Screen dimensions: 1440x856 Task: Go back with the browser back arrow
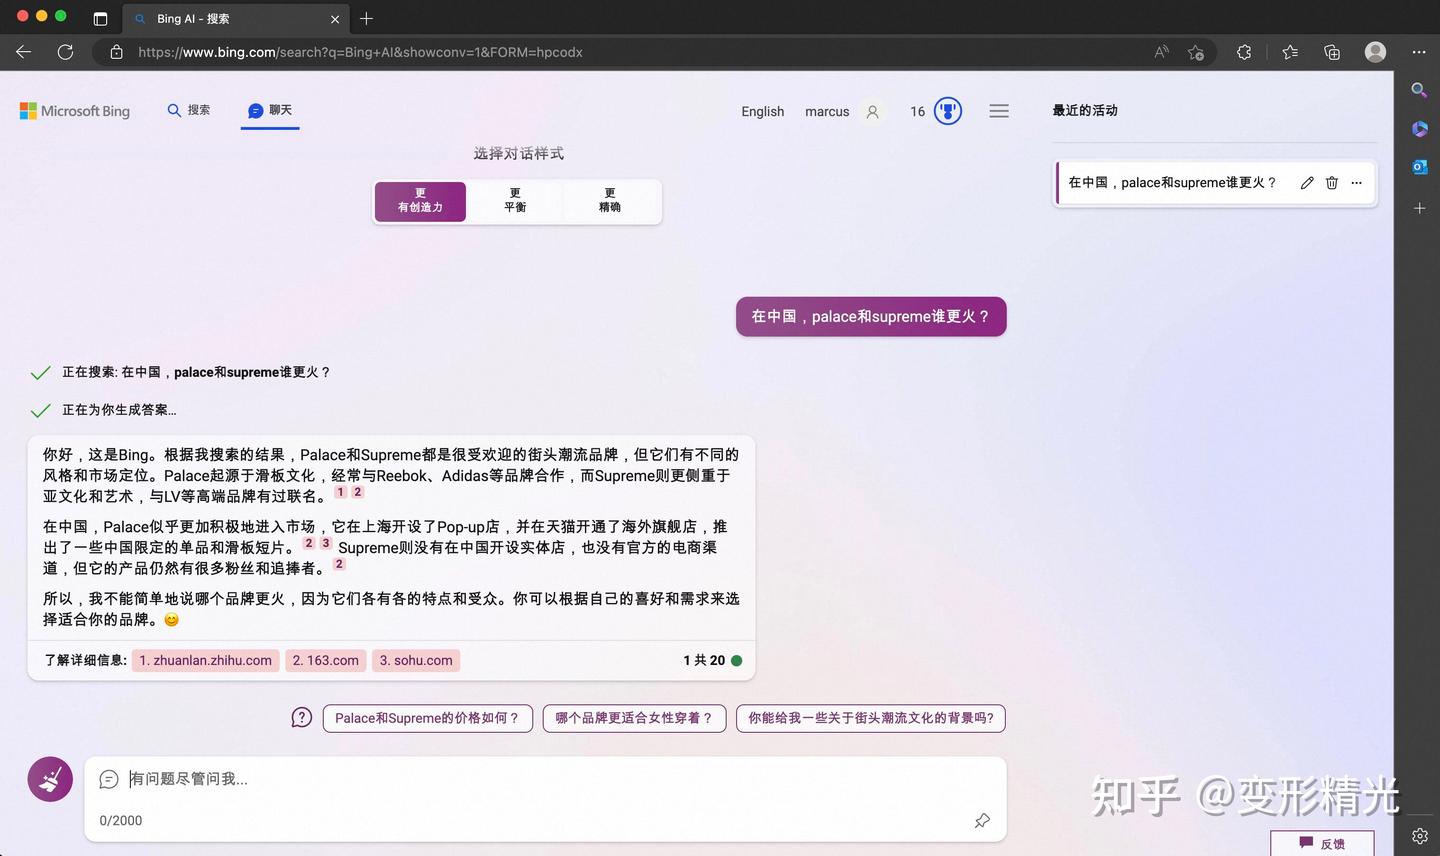[x=24, y=52]
